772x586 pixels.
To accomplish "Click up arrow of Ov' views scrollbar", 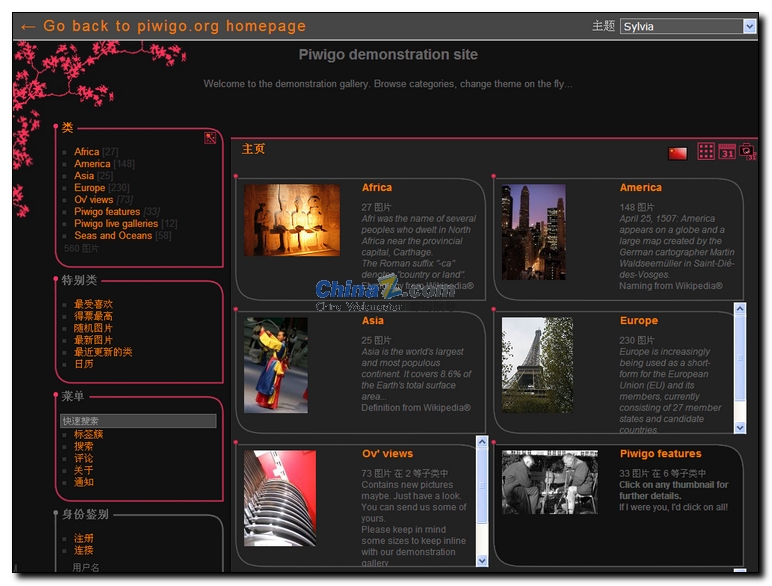I will click(x=482, y=442).
